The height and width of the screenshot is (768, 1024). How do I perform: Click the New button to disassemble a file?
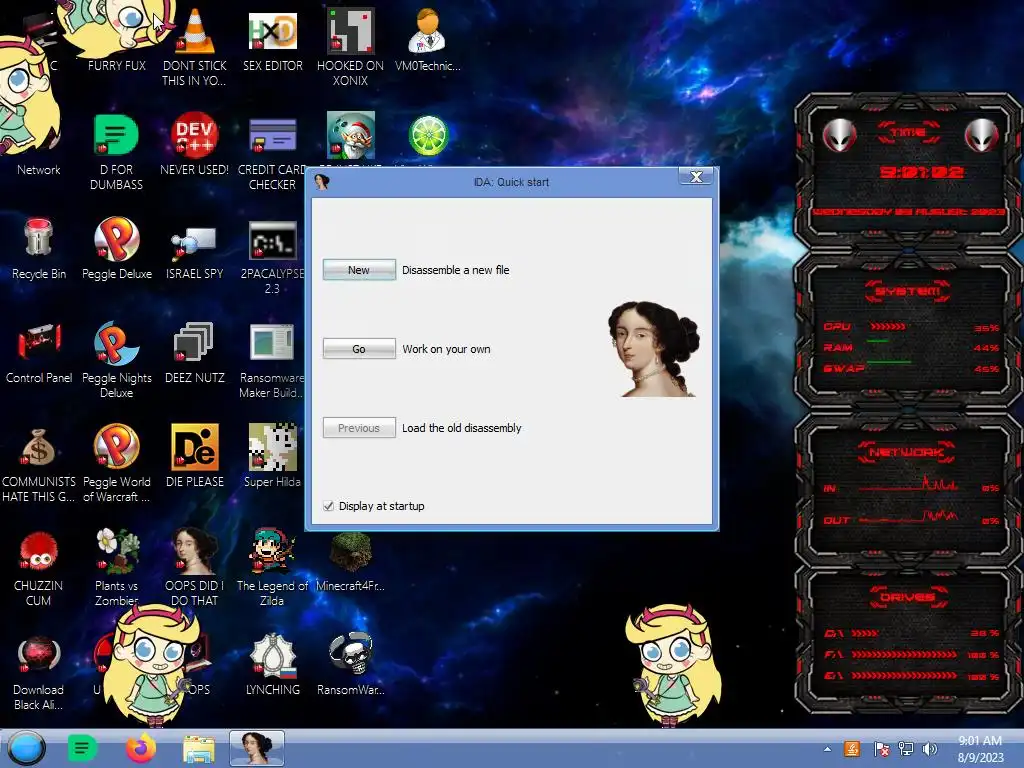[359, 270]
